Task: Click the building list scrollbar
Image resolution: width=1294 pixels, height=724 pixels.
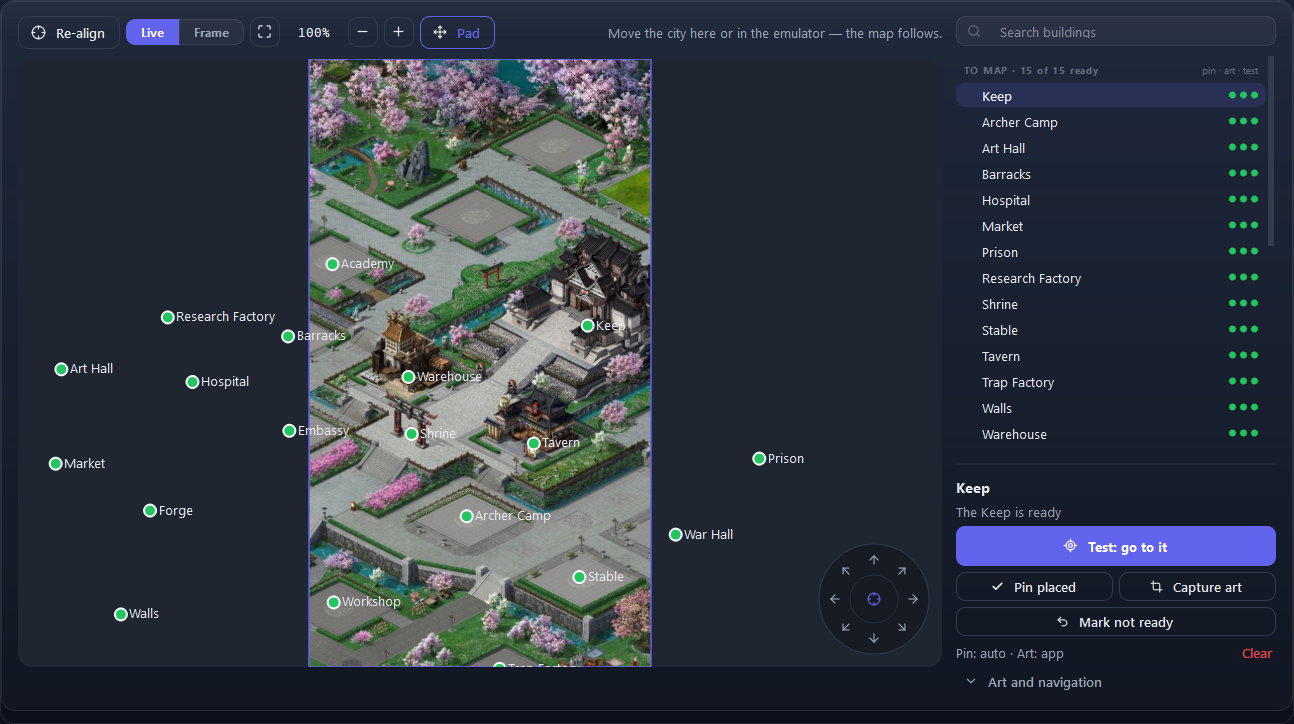Action: coord(1271,150)
